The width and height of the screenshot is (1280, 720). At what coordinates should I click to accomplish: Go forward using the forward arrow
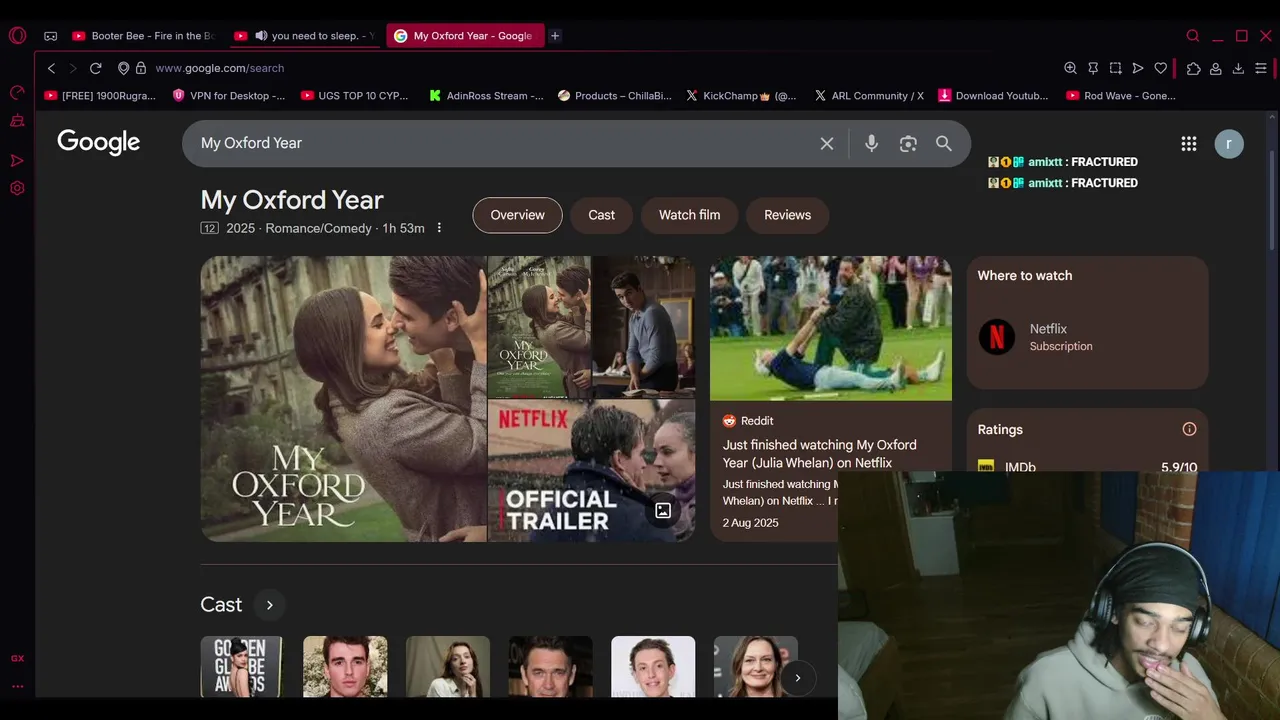(x=72, y=68)
